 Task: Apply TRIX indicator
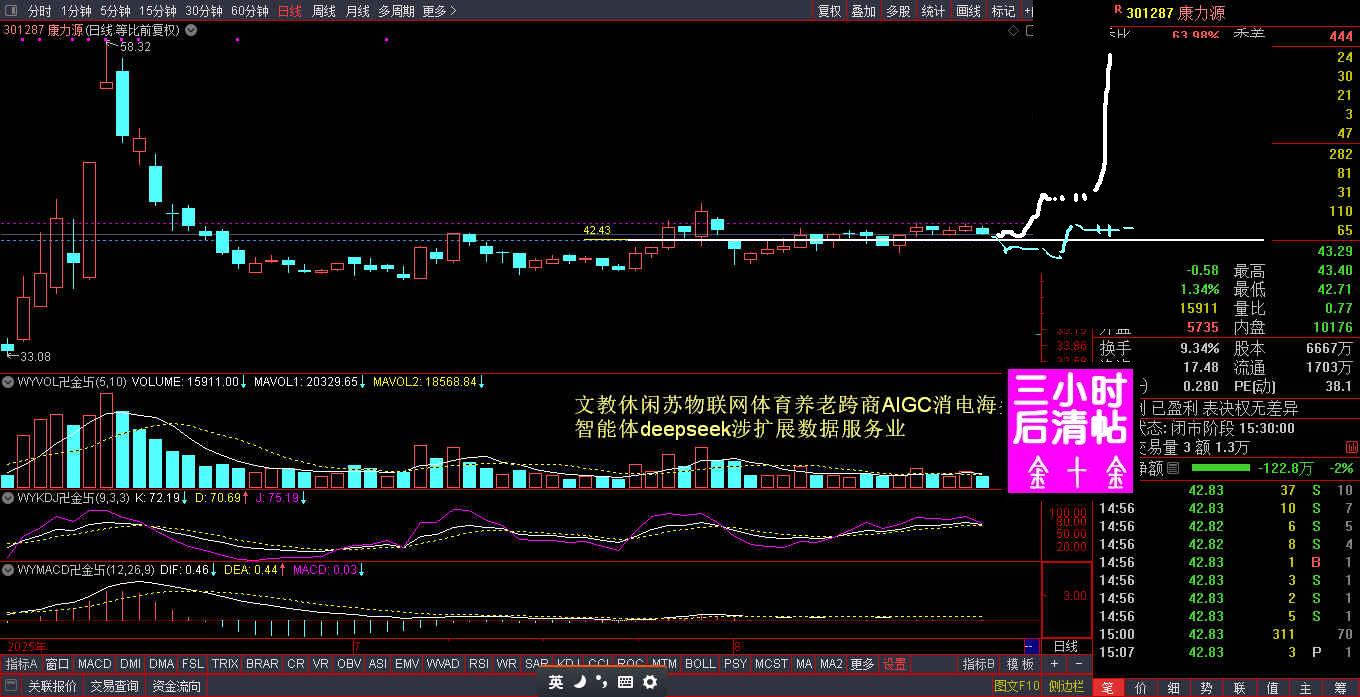(225, 664)
